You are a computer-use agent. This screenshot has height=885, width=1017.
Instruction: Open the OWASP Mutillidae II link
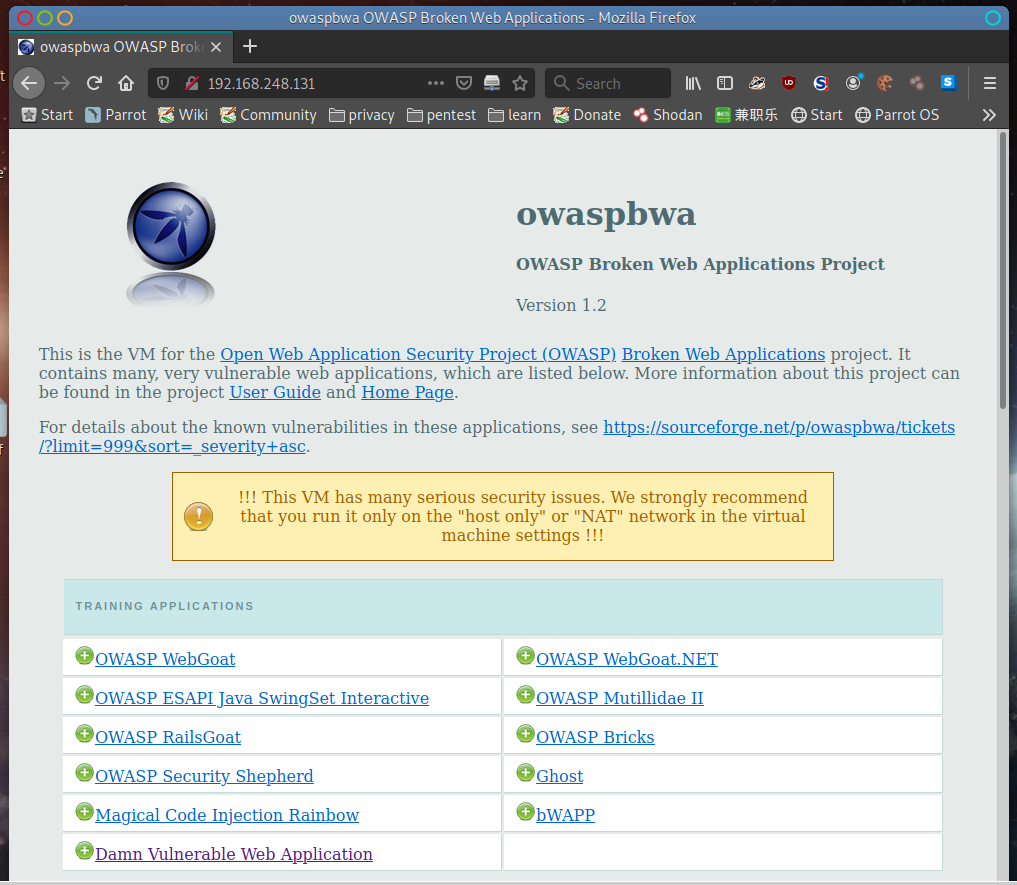click(x=619, y=698)
